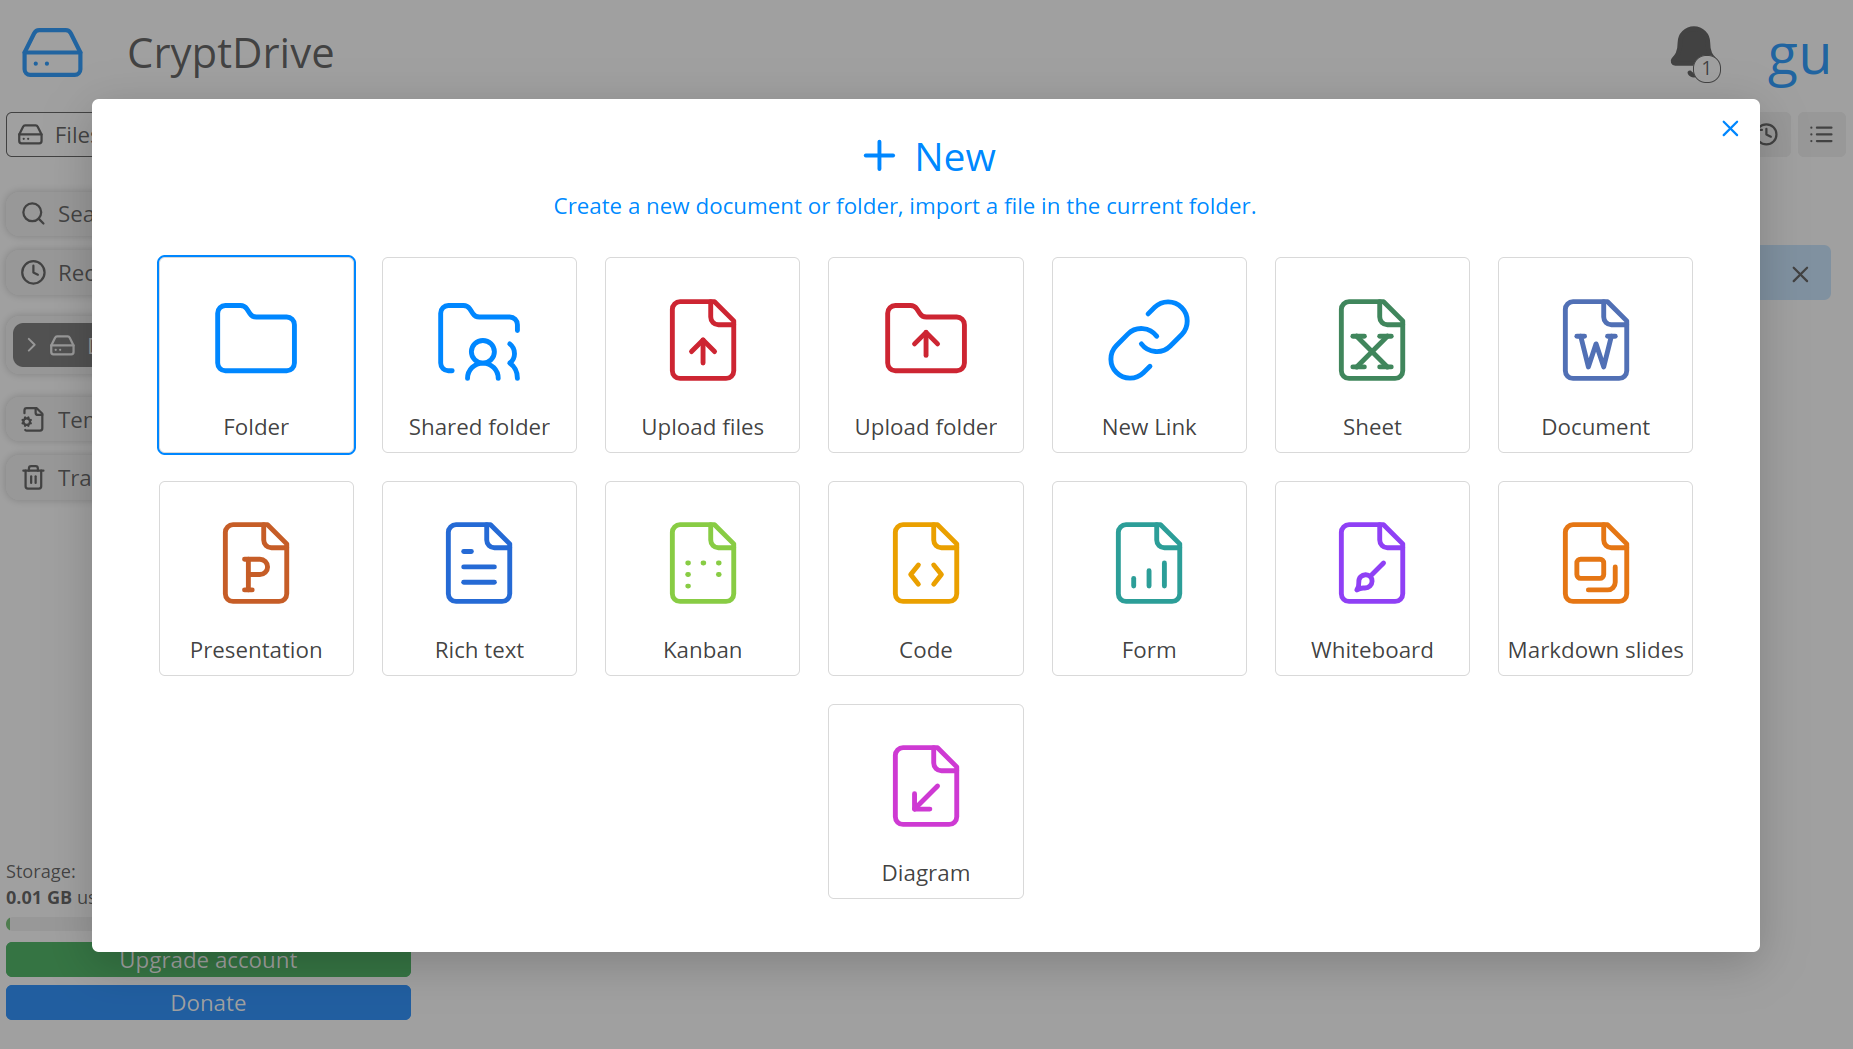
Task: Create Markdown slides
Action: click(x=1595, y=578)
